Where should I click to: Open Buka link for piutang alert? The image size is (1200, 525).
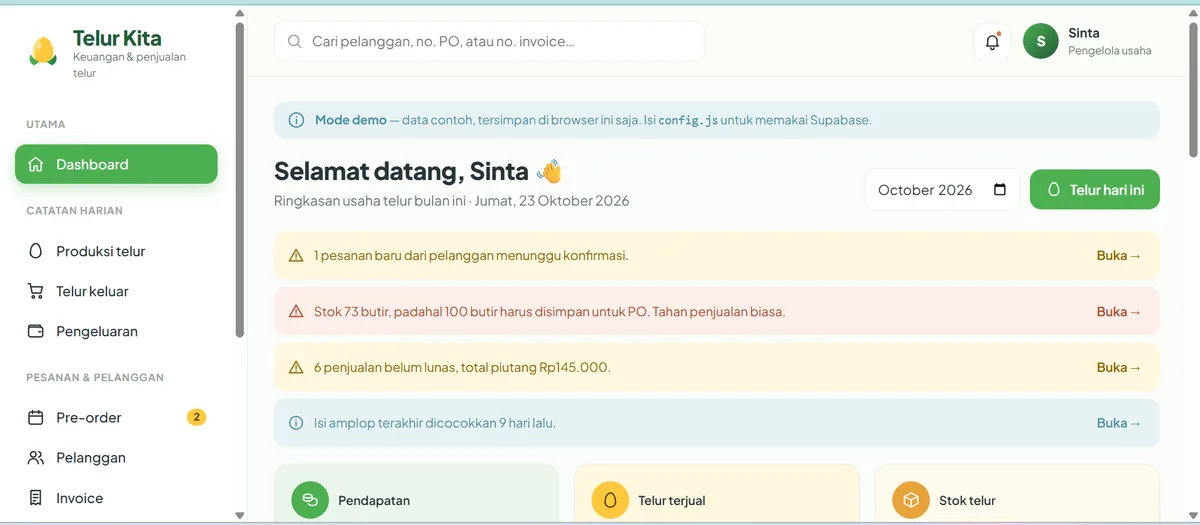[x=1119, y=368]
